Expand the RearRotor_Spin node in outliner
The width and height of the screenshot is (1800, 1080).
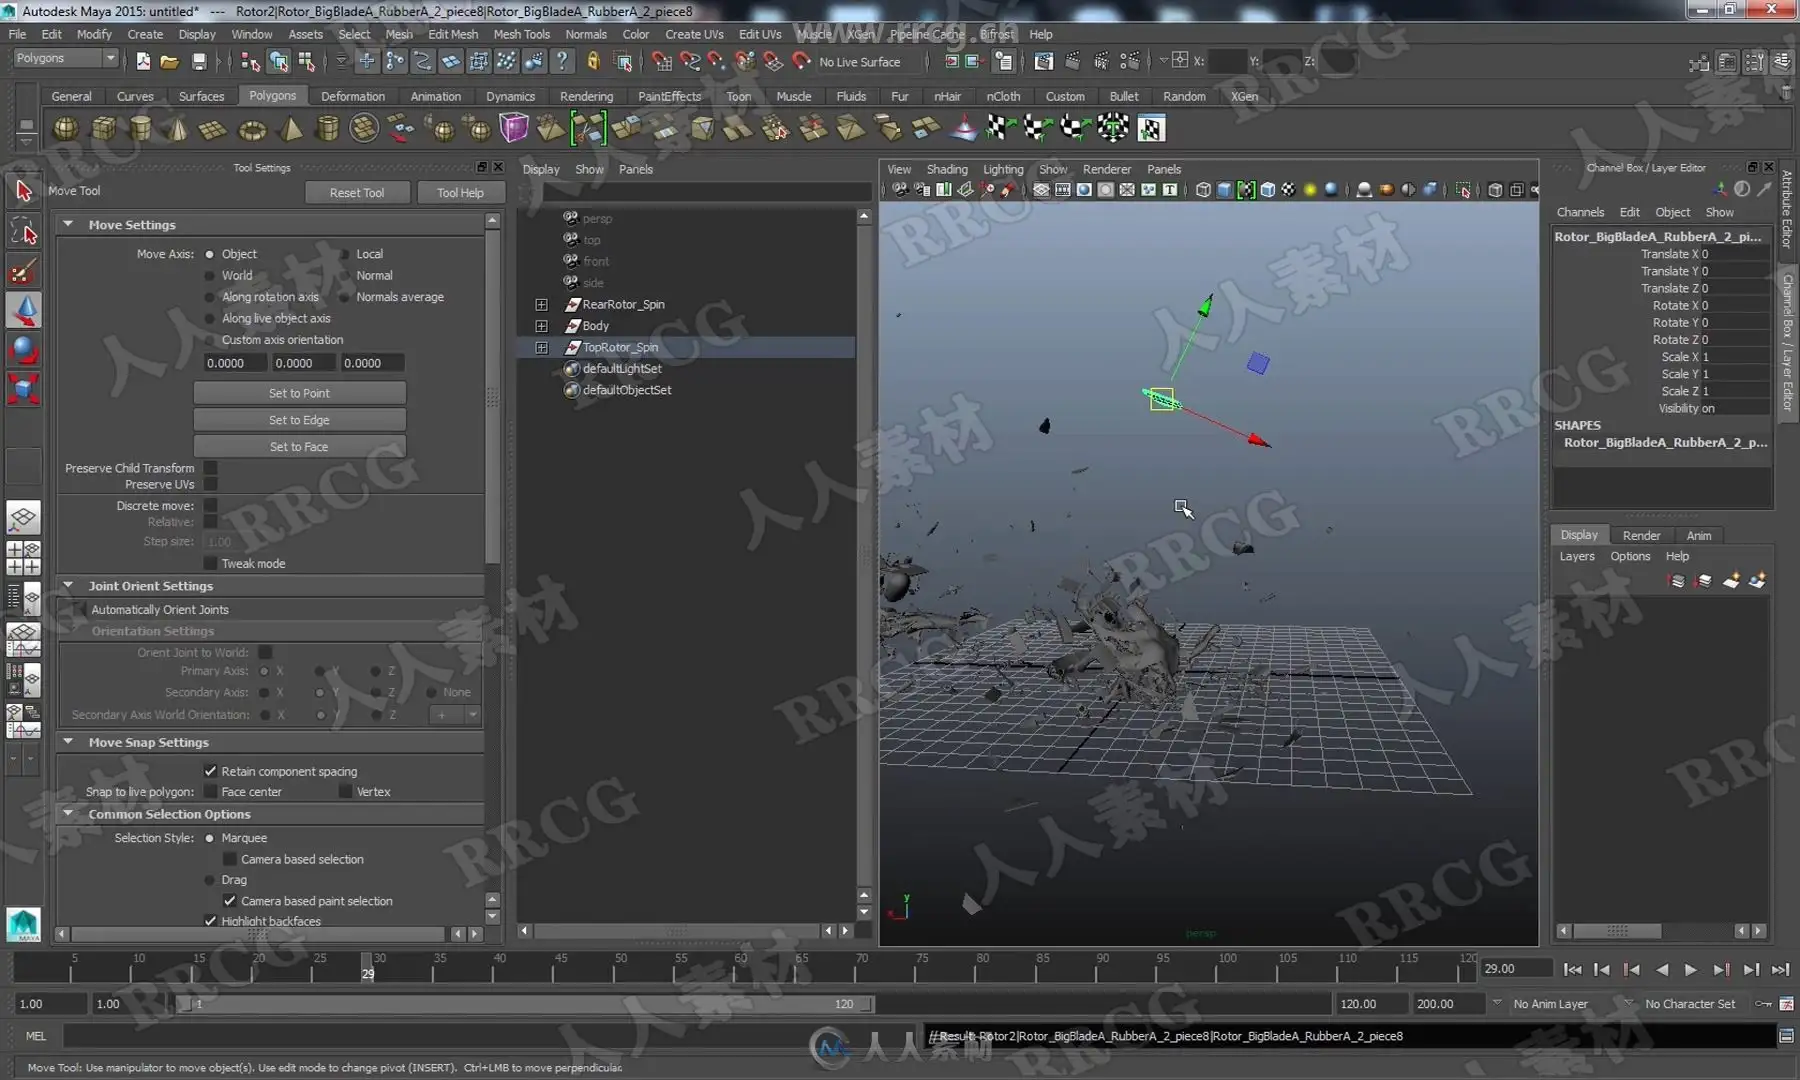(x=541, y=304)
